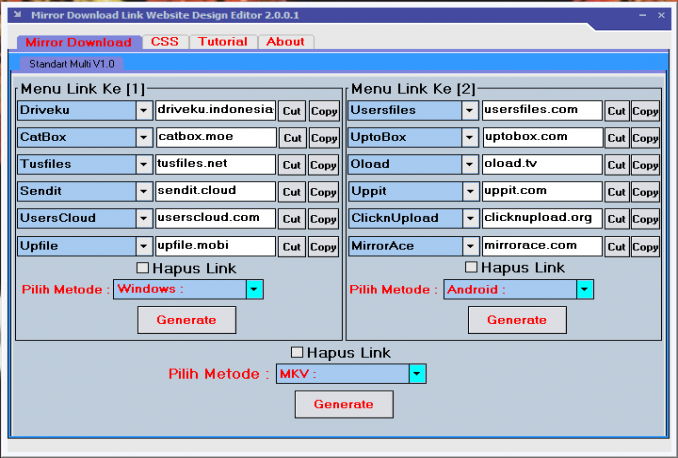Click Generate under the MKV method

click(343, 404)
